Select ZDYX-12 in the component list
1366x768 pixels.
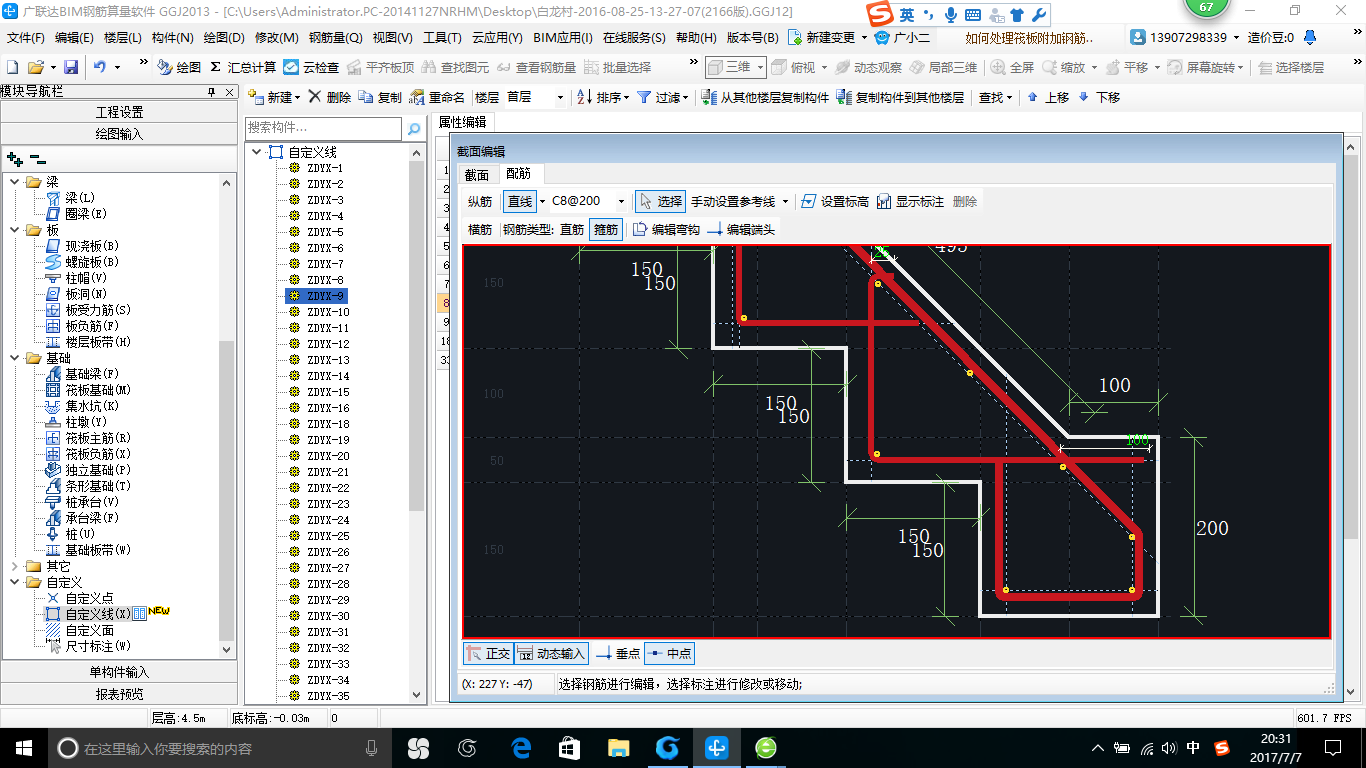(x=328, y=344)
